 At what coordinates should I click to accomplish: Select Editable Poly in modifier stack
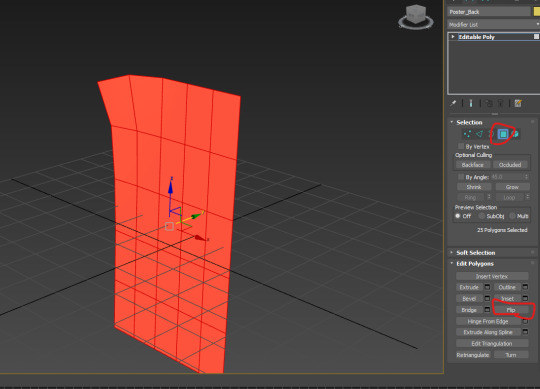click(x=477, y=37)
